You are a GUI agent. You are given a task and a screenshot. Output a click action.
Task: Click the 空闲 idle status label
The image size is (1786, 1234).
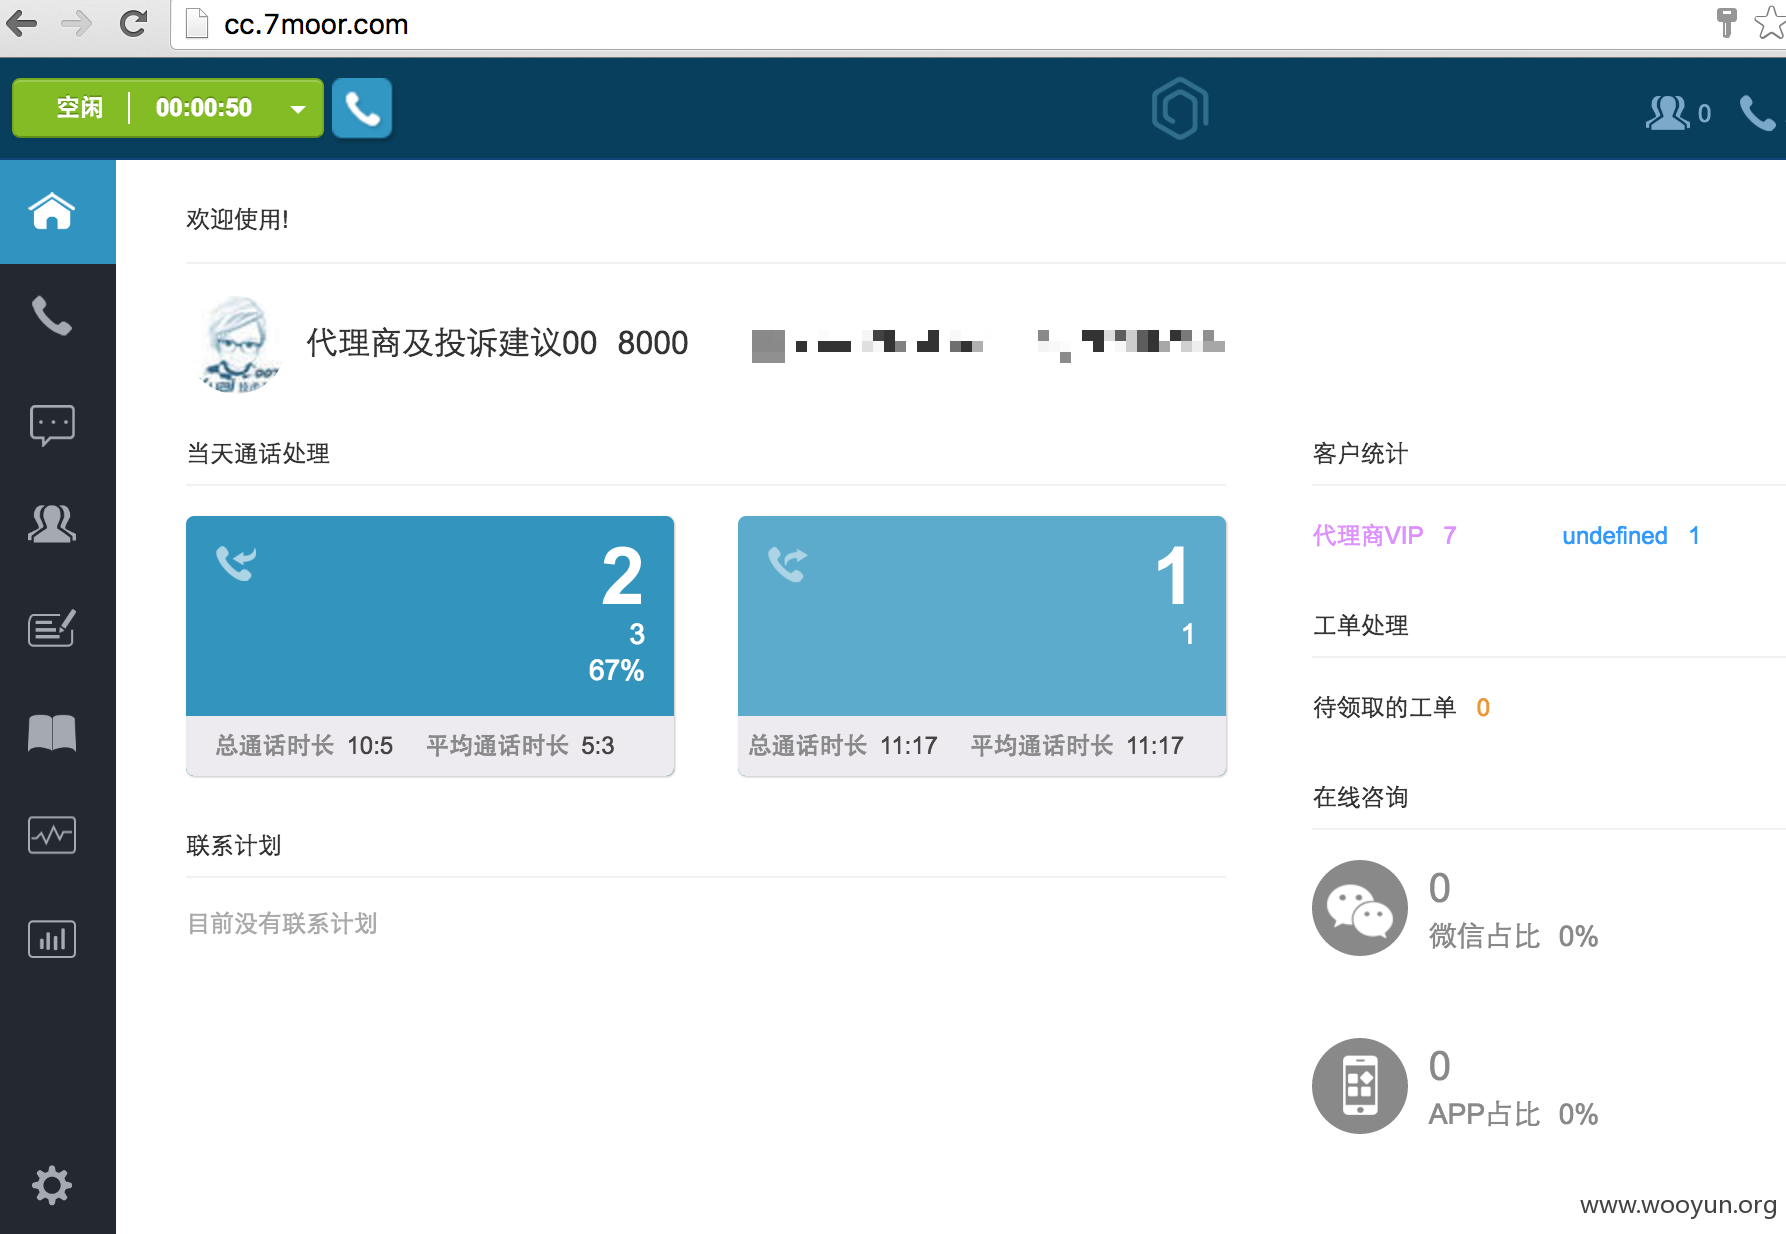pyautogui.click(x=80, y=108)
